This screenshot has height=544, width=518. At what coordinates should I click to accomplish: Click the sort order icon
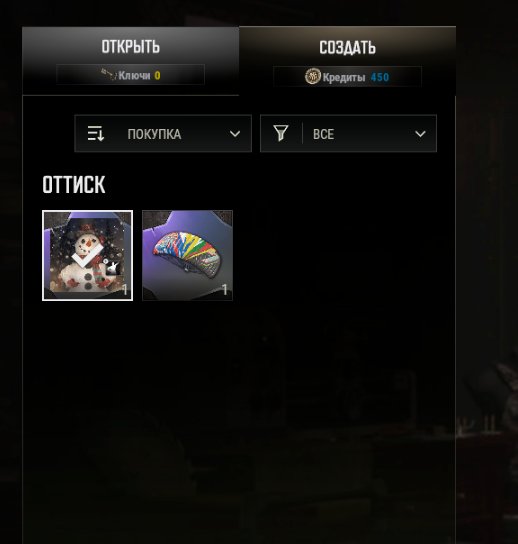[95, 134]
